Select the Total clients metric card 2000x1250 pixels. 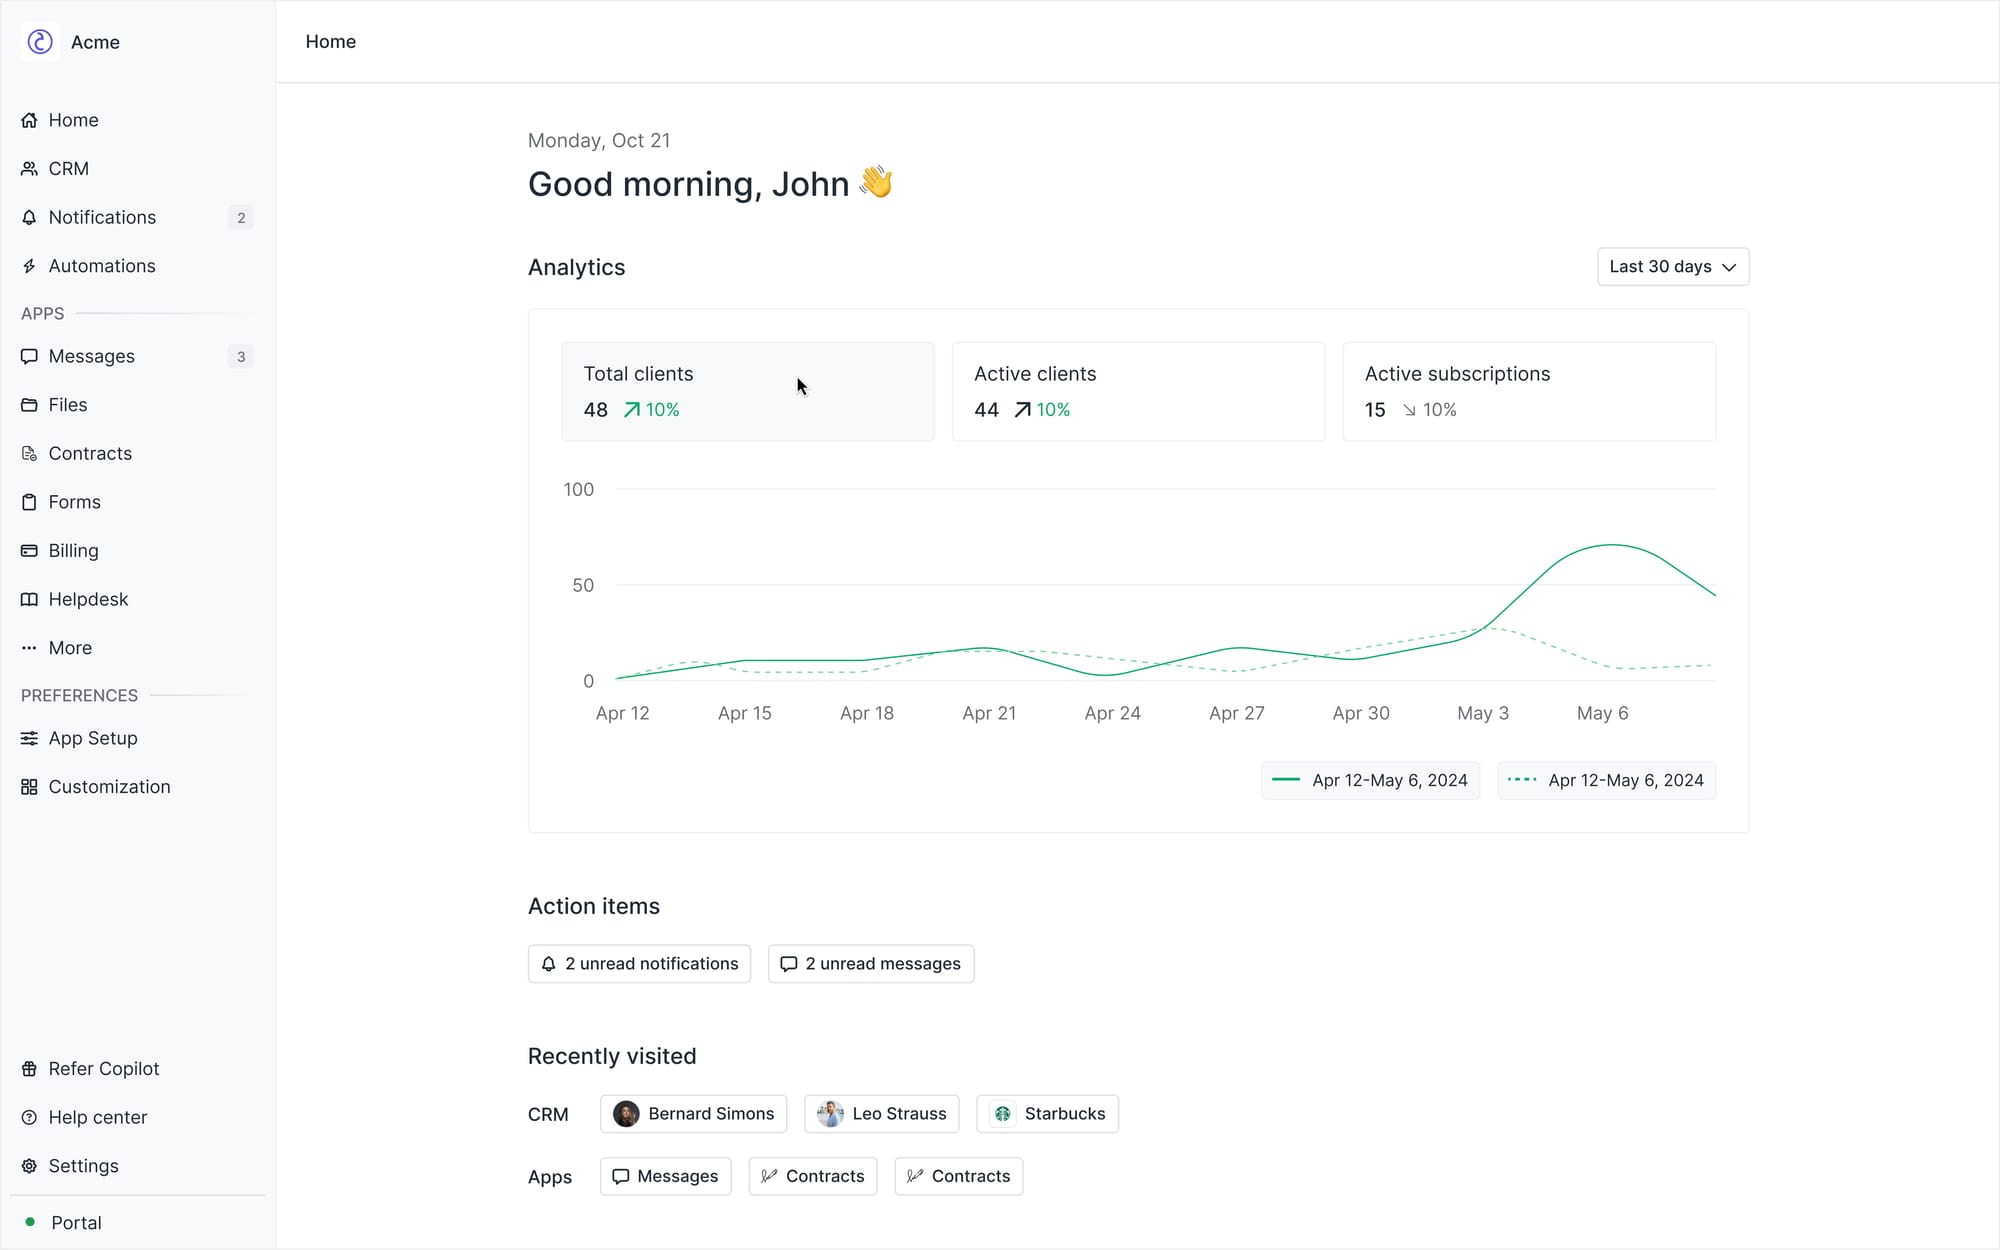[747, 391]
